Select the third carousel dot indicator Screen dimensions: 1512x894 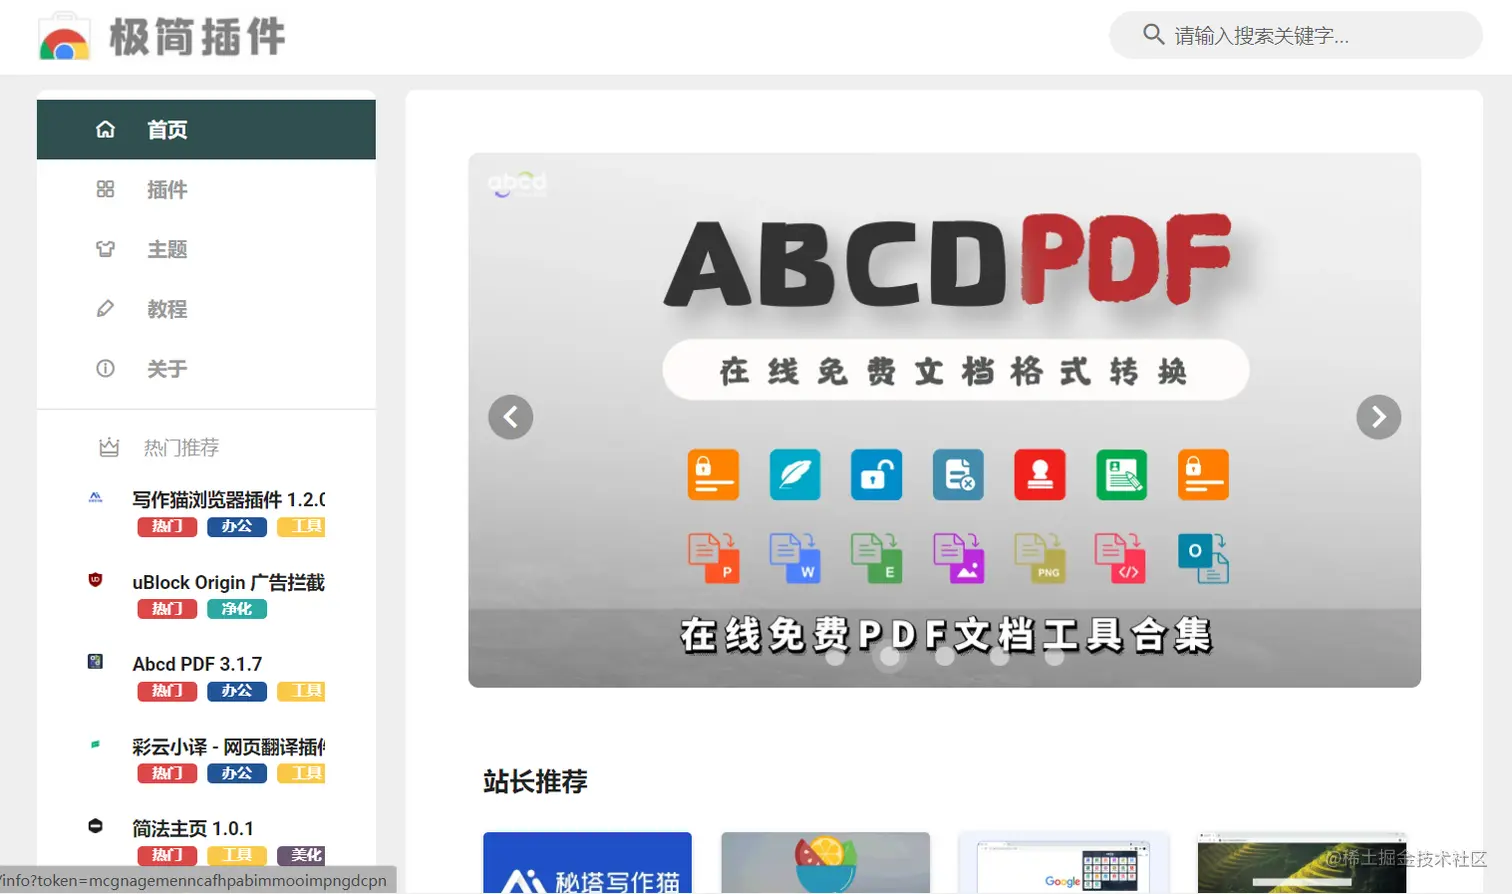[945, 657]
